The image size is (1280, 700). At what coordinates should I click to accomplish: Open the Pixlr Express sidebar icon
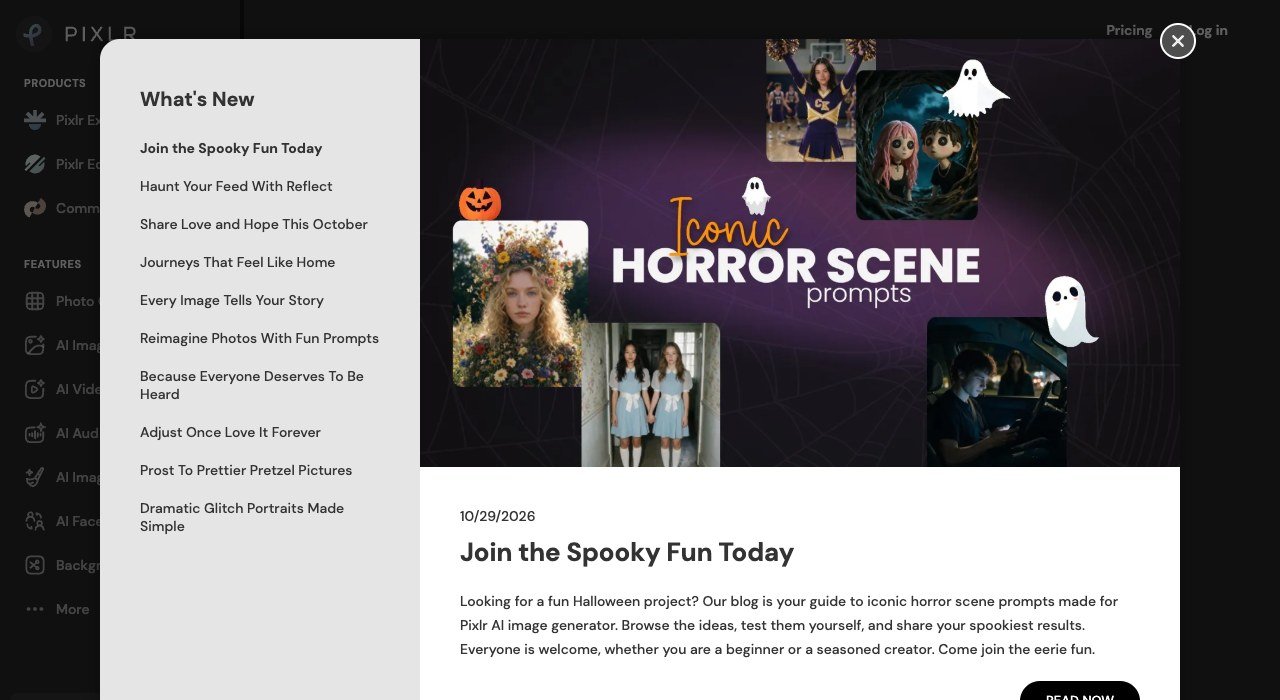tap(35, 120)
